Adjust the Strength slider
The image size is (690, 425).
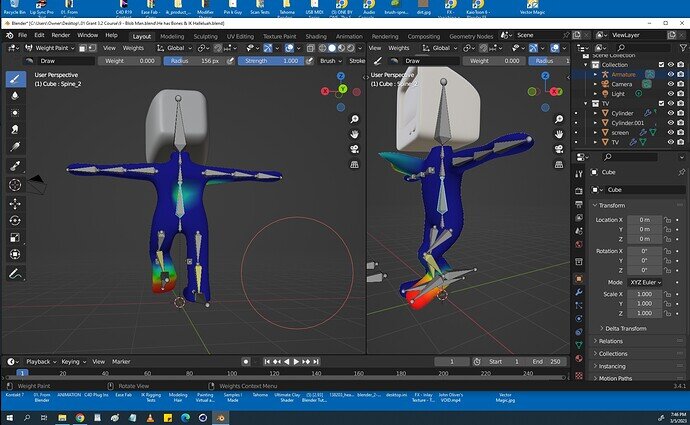[271, 61]
